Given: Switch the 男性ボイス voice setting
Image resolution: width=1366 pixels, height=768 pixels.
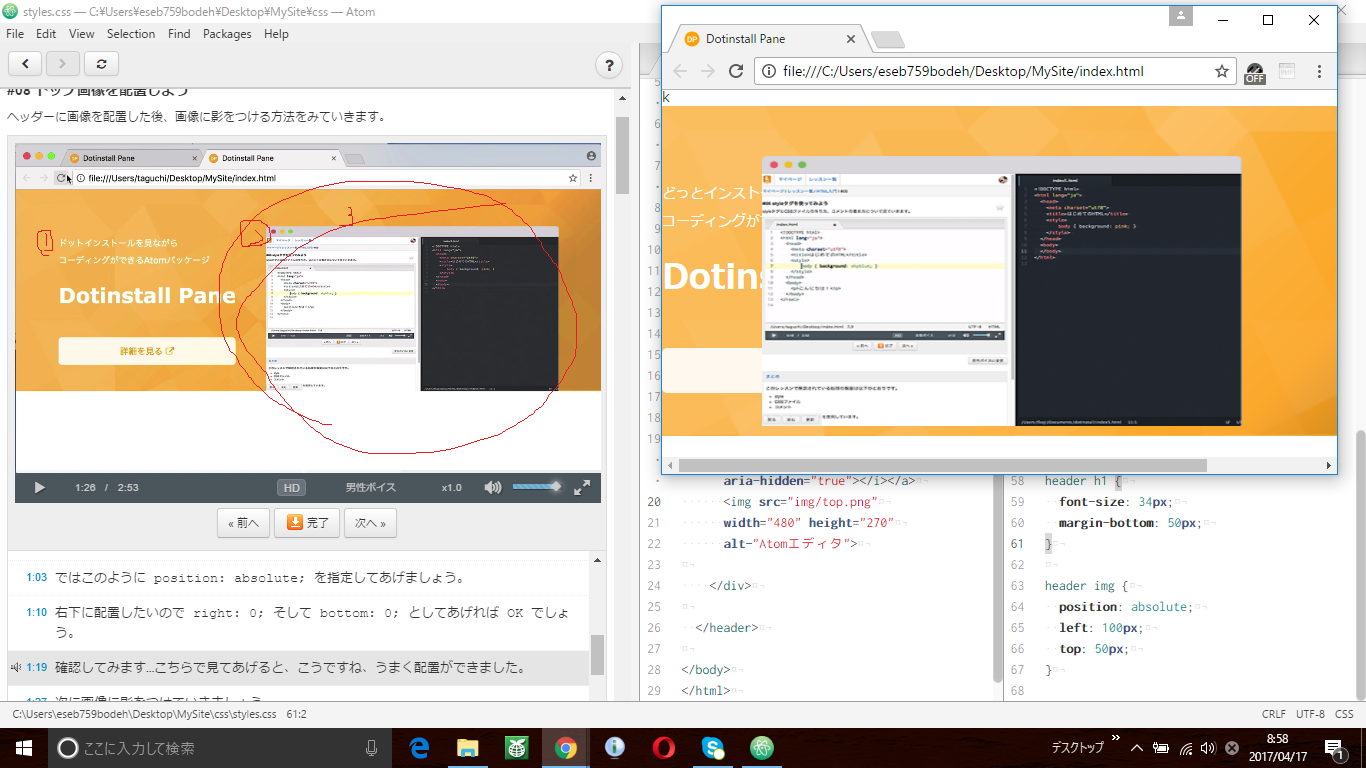Looking at the screenshot, I should point(371,488).
